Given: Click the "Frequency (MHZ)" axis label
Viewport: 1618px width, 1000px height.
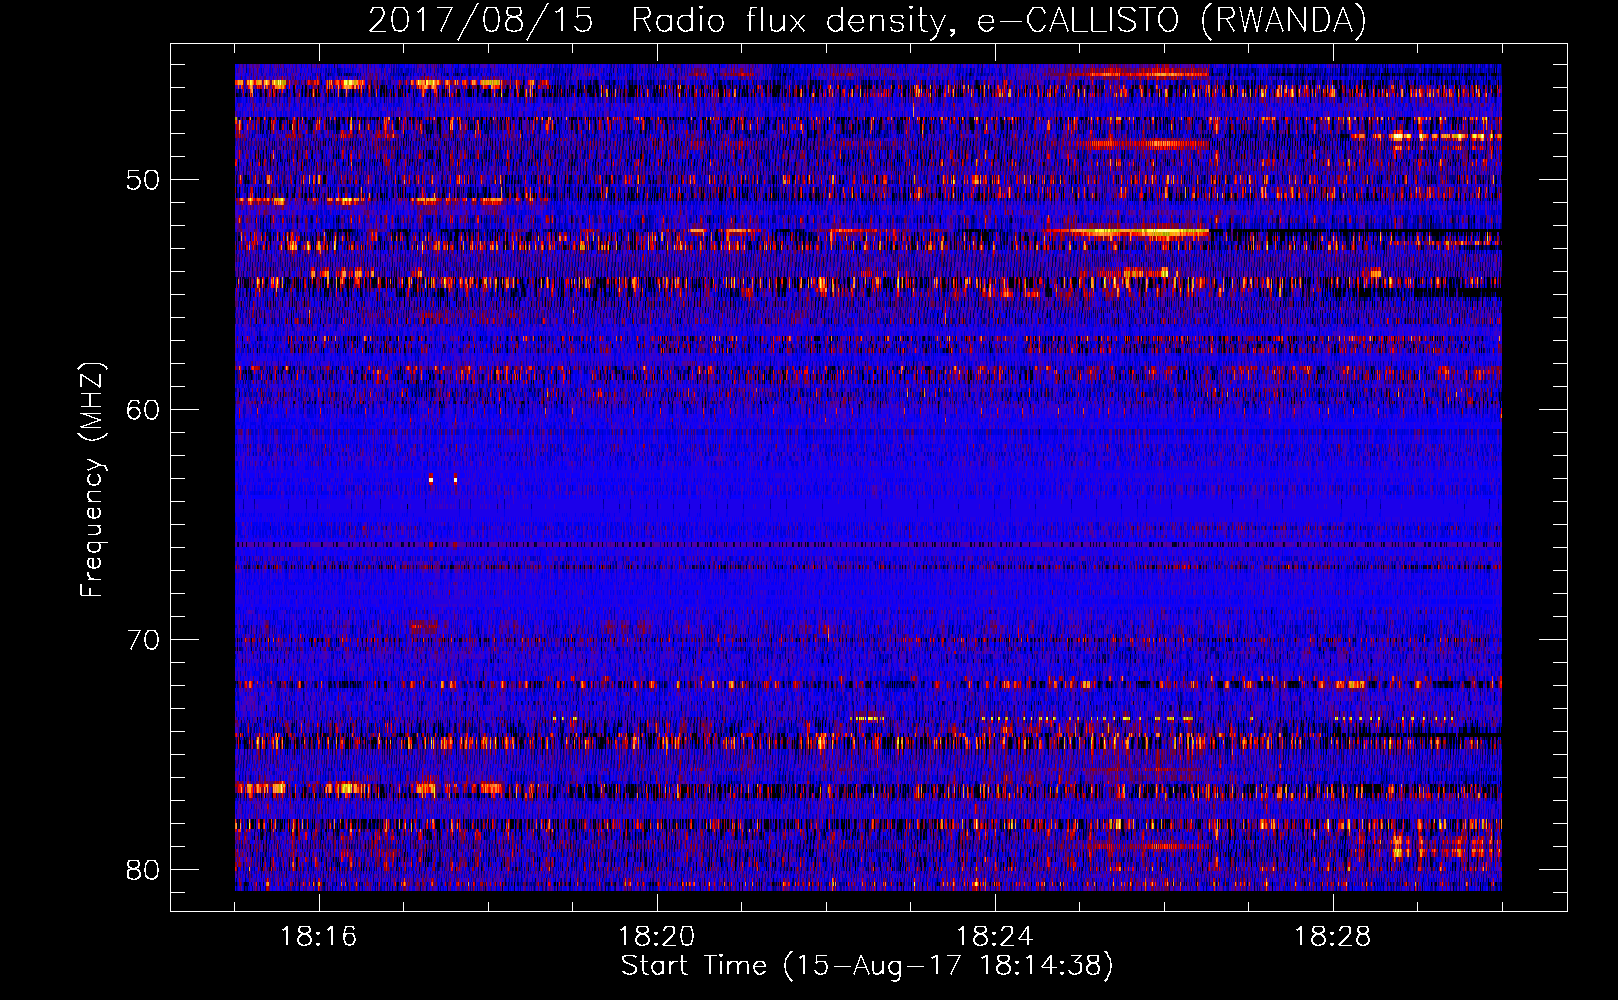Looking at the screenshot, I should point(92,480).
